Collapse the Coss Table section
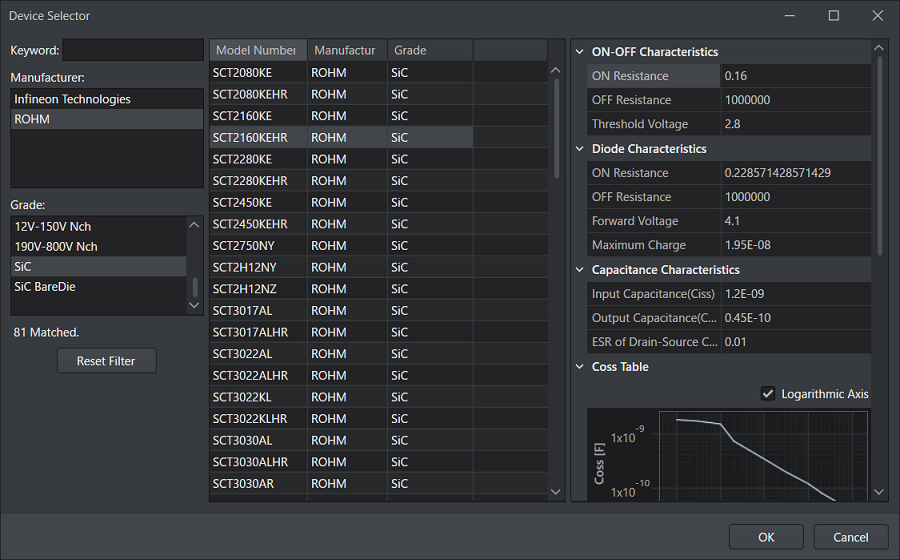900x560 pixels. 580,367
